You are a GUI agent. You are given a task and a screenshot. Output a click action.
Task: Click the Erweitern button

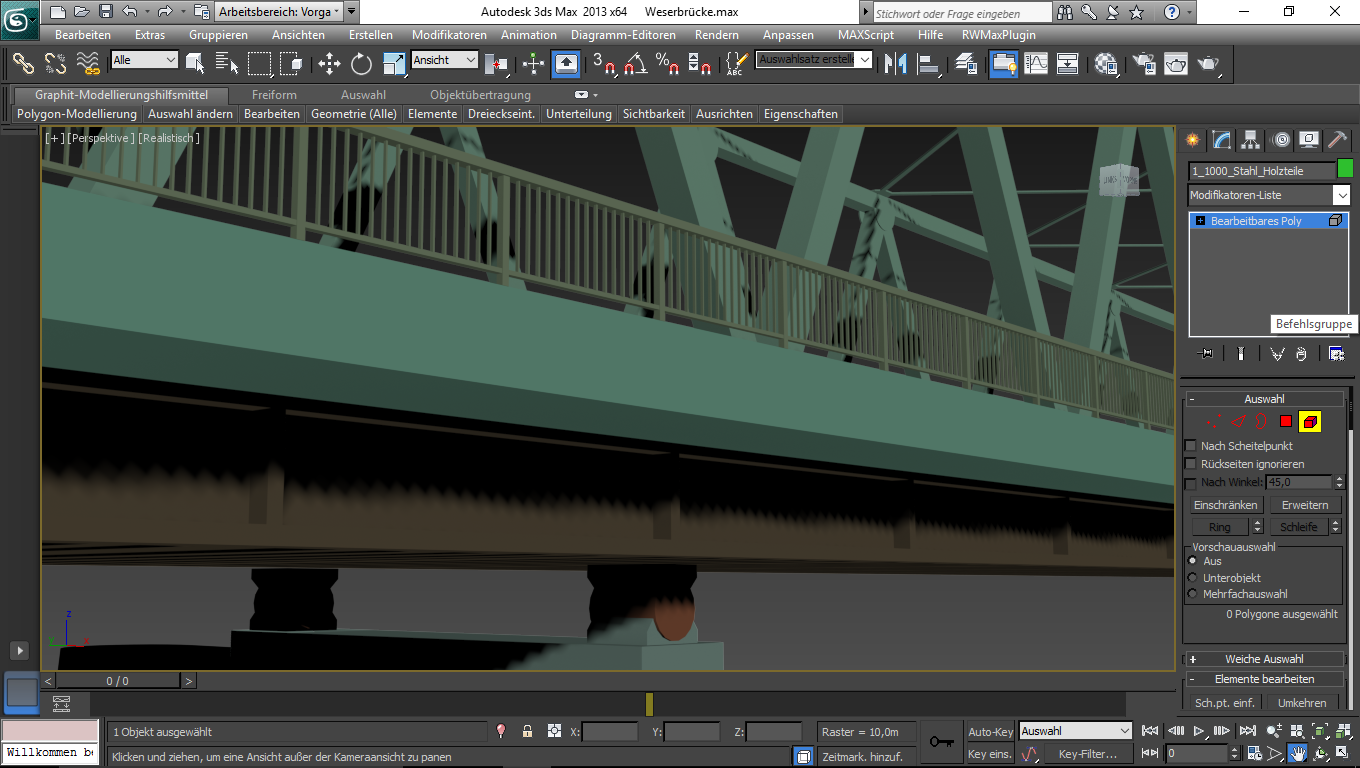pyautogui.click(x=1305, y=505)
